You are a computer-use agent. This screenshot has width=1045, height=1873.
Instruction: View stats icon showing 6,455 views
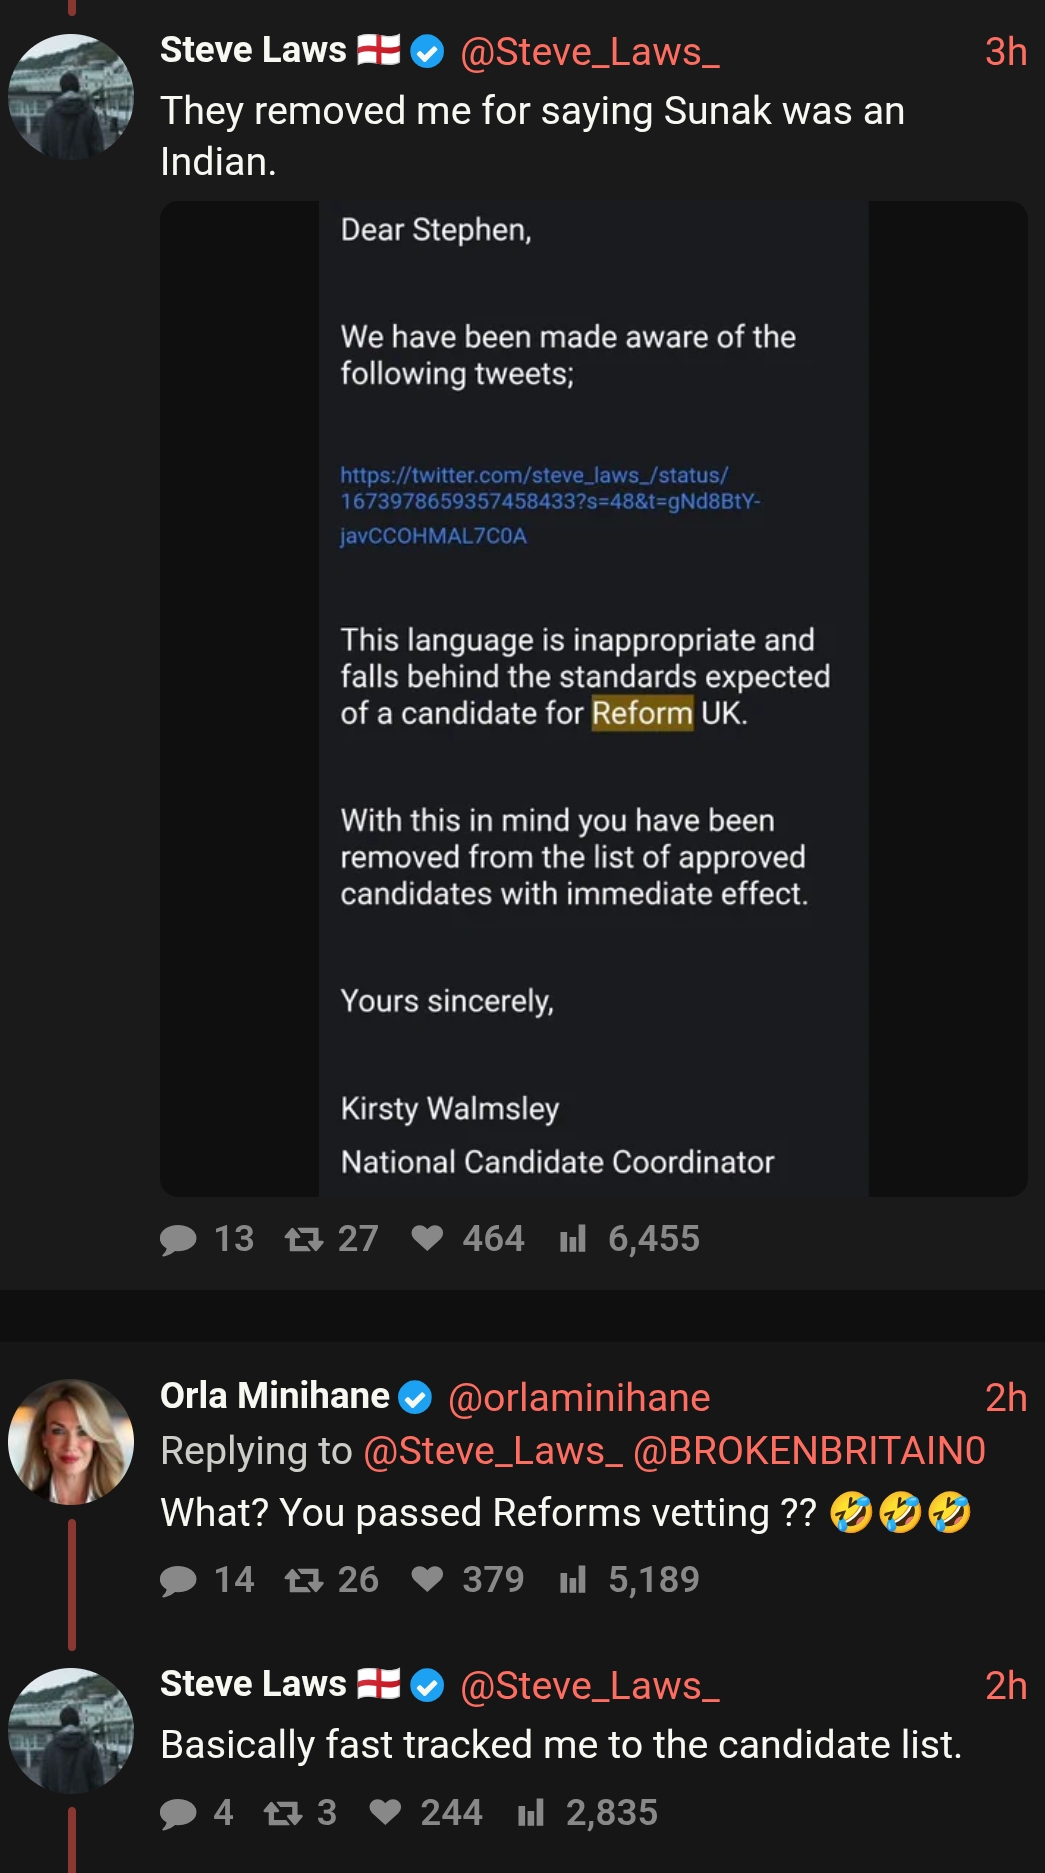(573, 1240)
